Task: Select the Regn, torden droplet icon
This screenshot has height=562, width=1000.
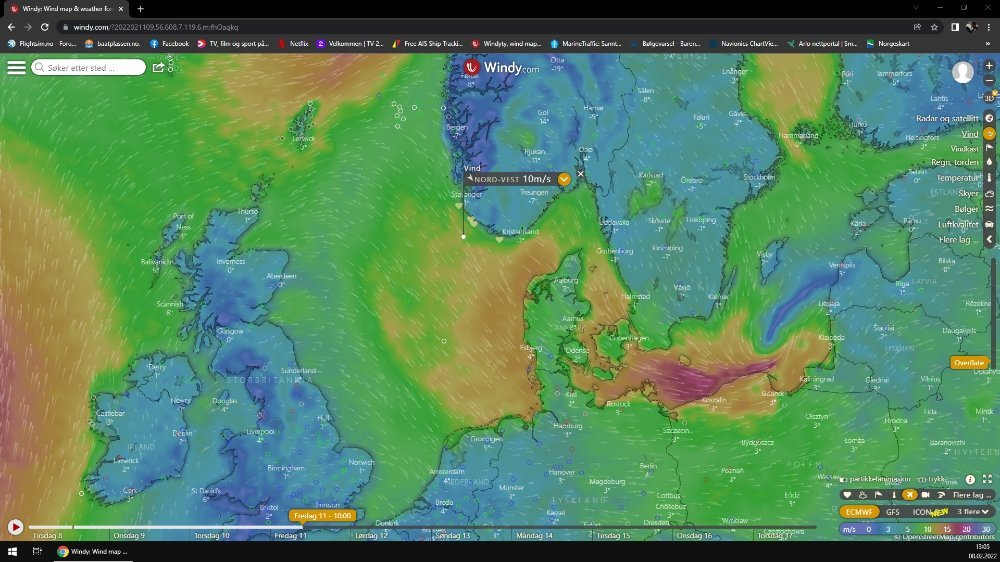Action: click(989, 163)
